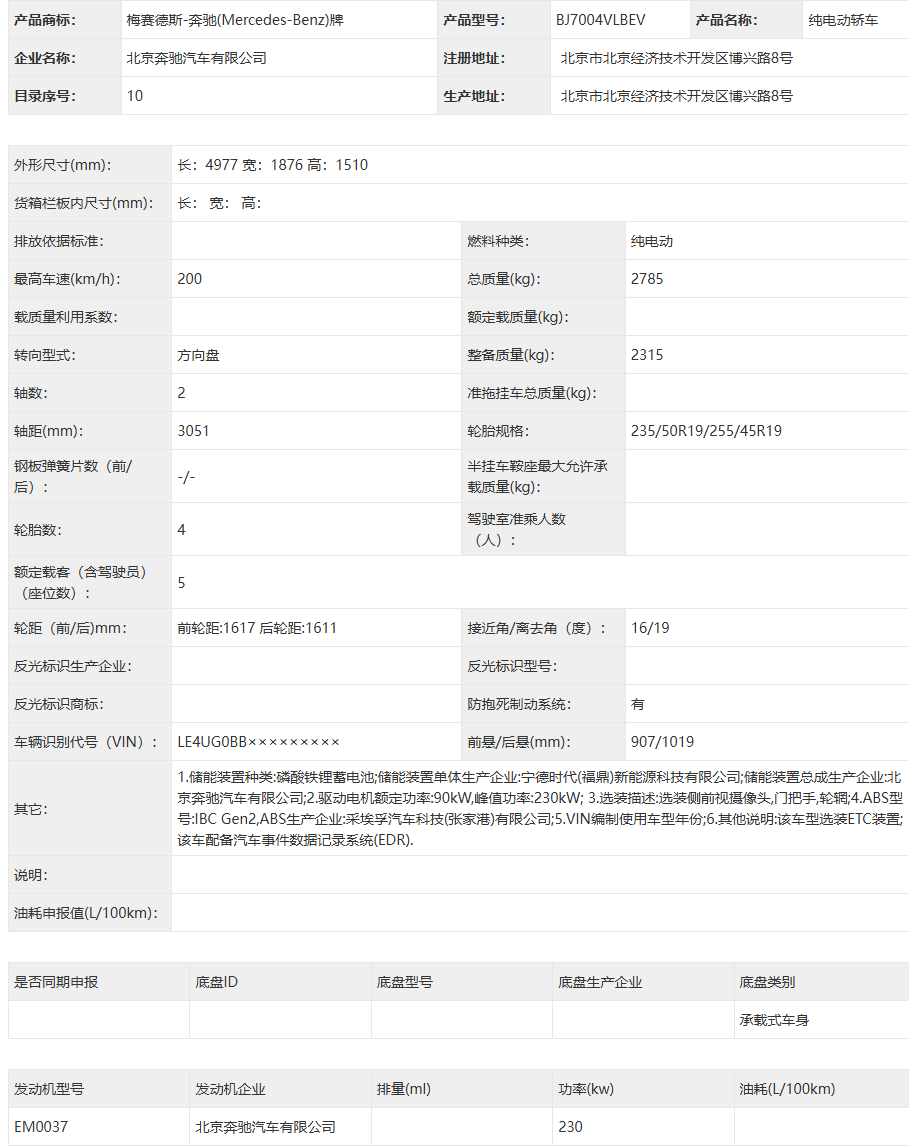This screenshot has height=1146, width=909.
Task: Click the 底盘生产企业 column header
Action: pyautogui.click(x=600, y=982)
